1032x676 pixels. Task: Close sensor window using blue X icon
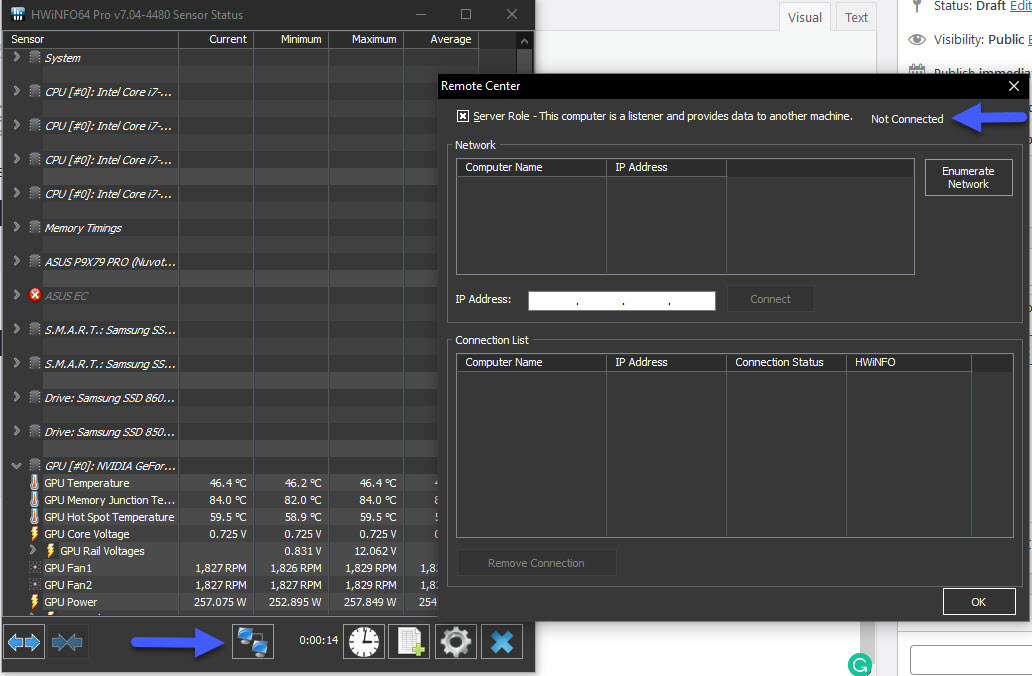tap(502, 641)
